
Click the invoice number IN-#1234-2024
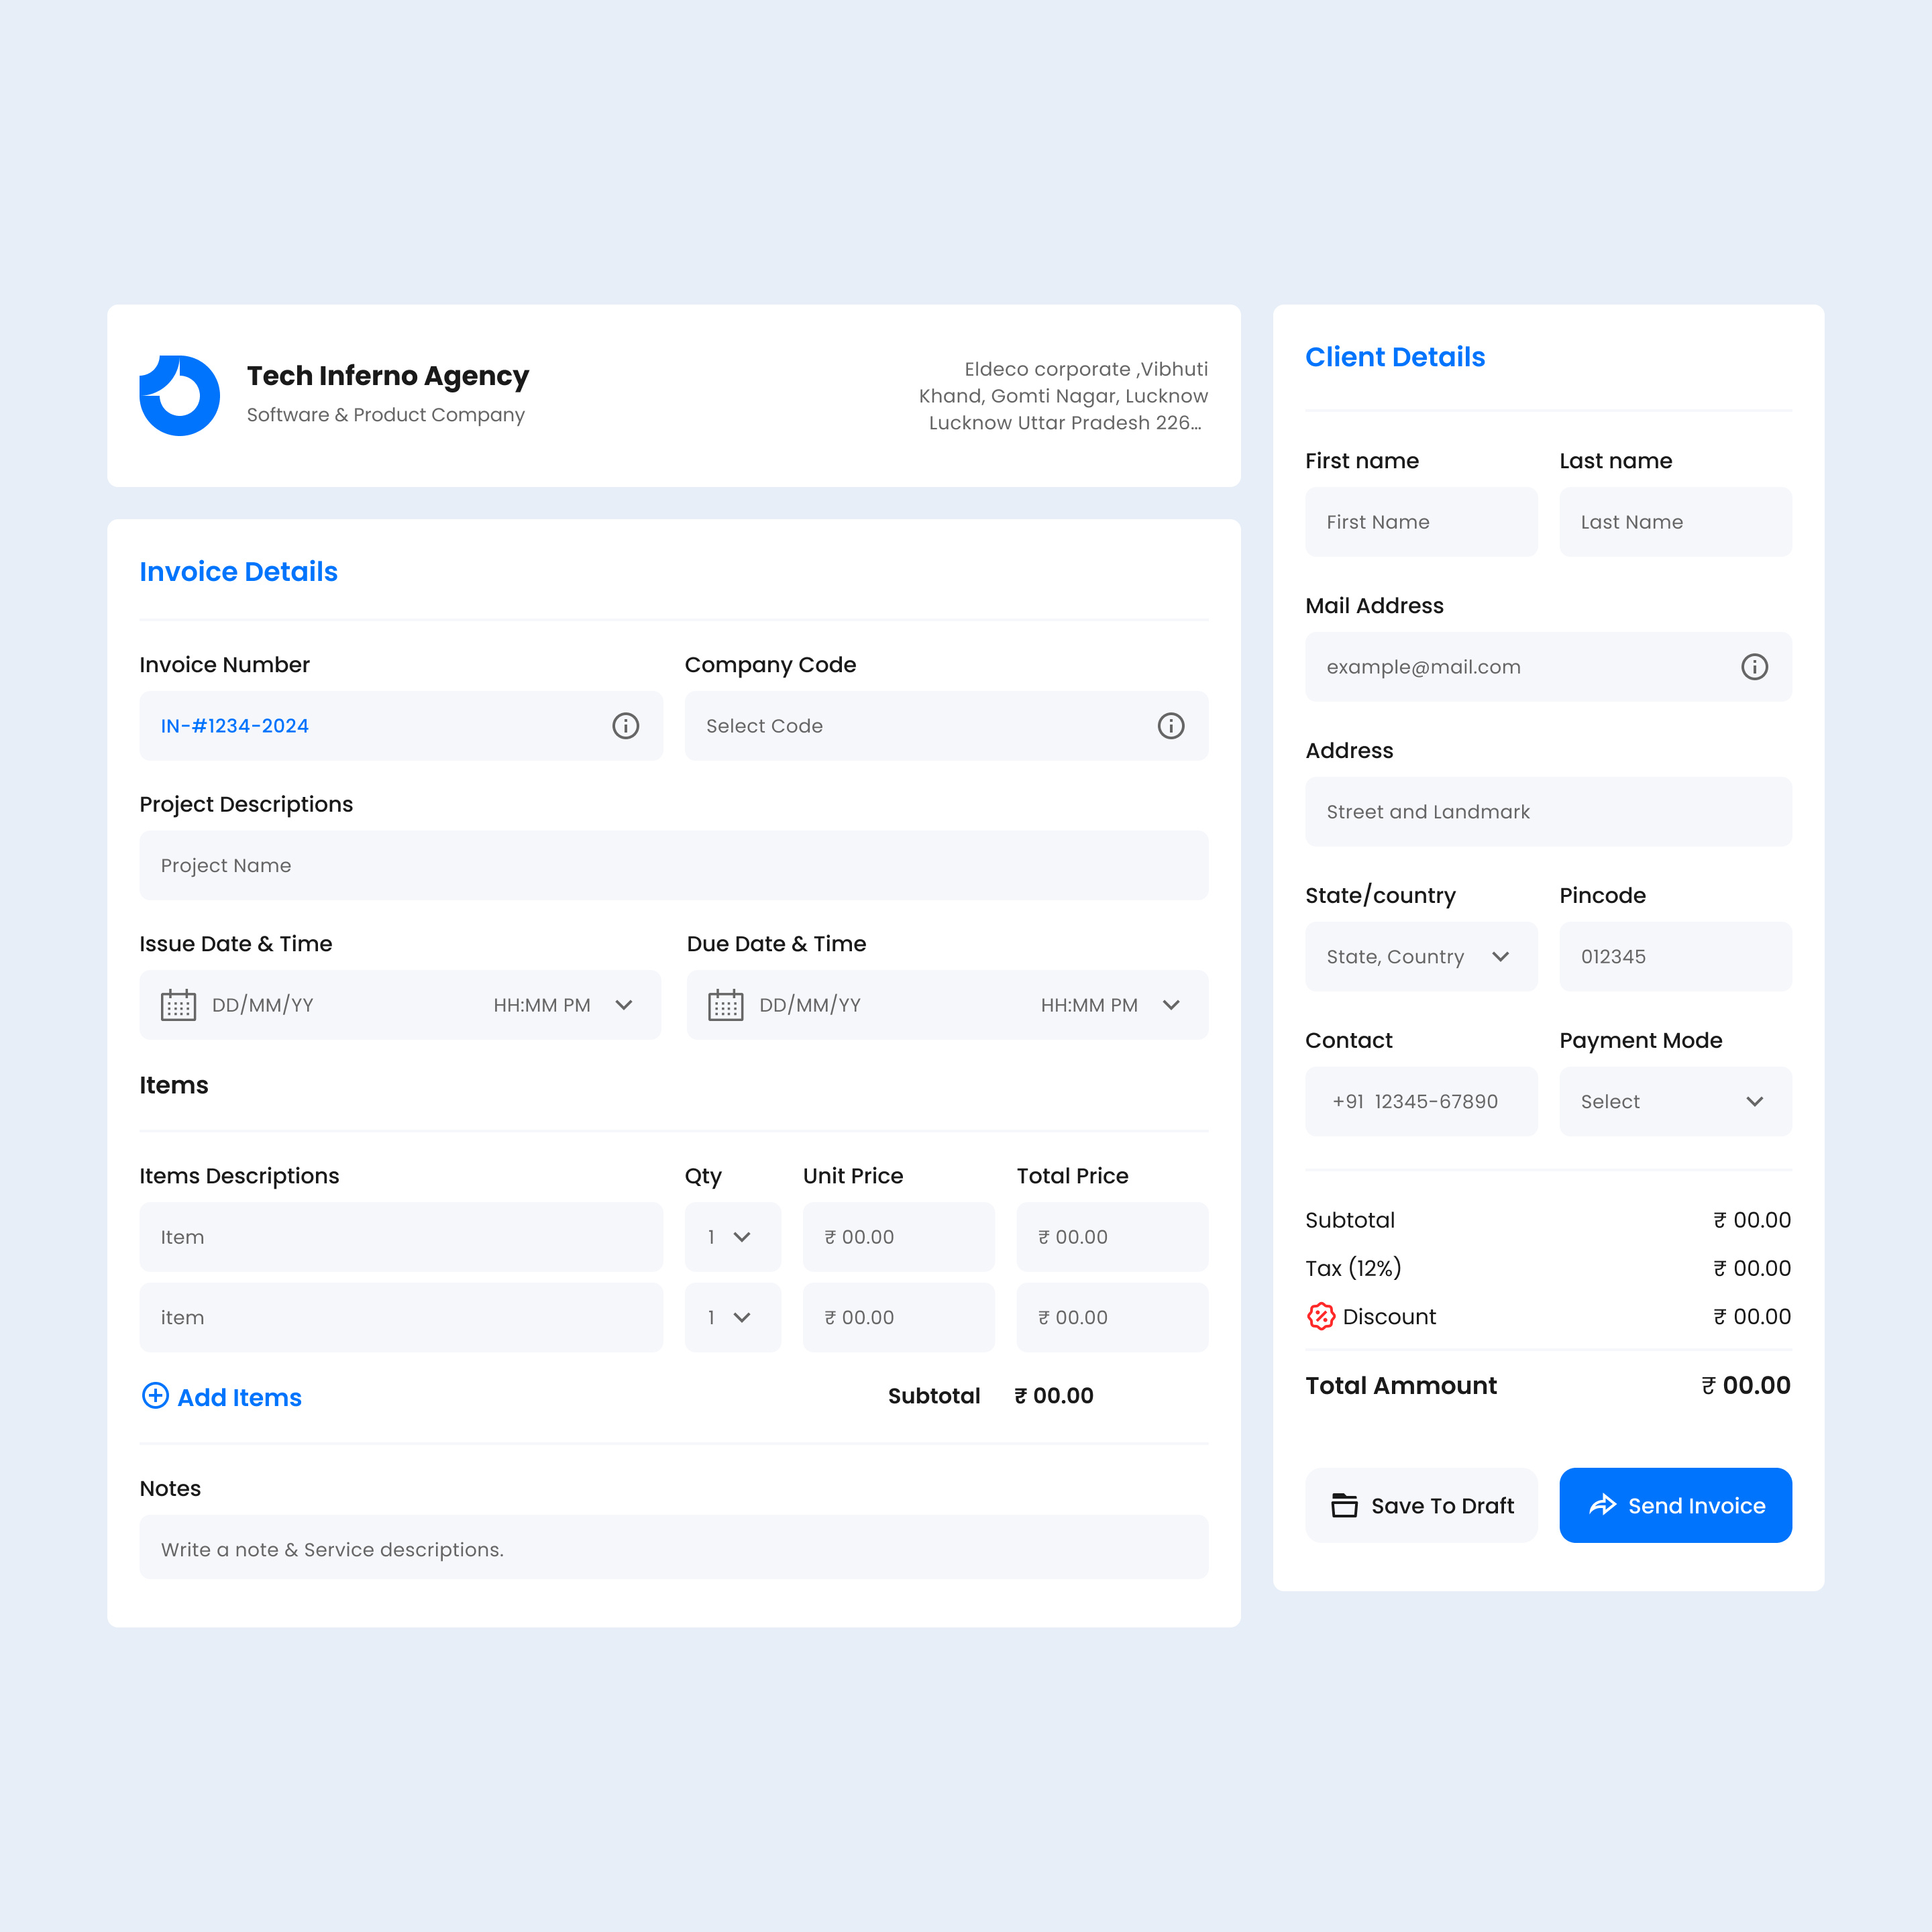pos(234,726)
